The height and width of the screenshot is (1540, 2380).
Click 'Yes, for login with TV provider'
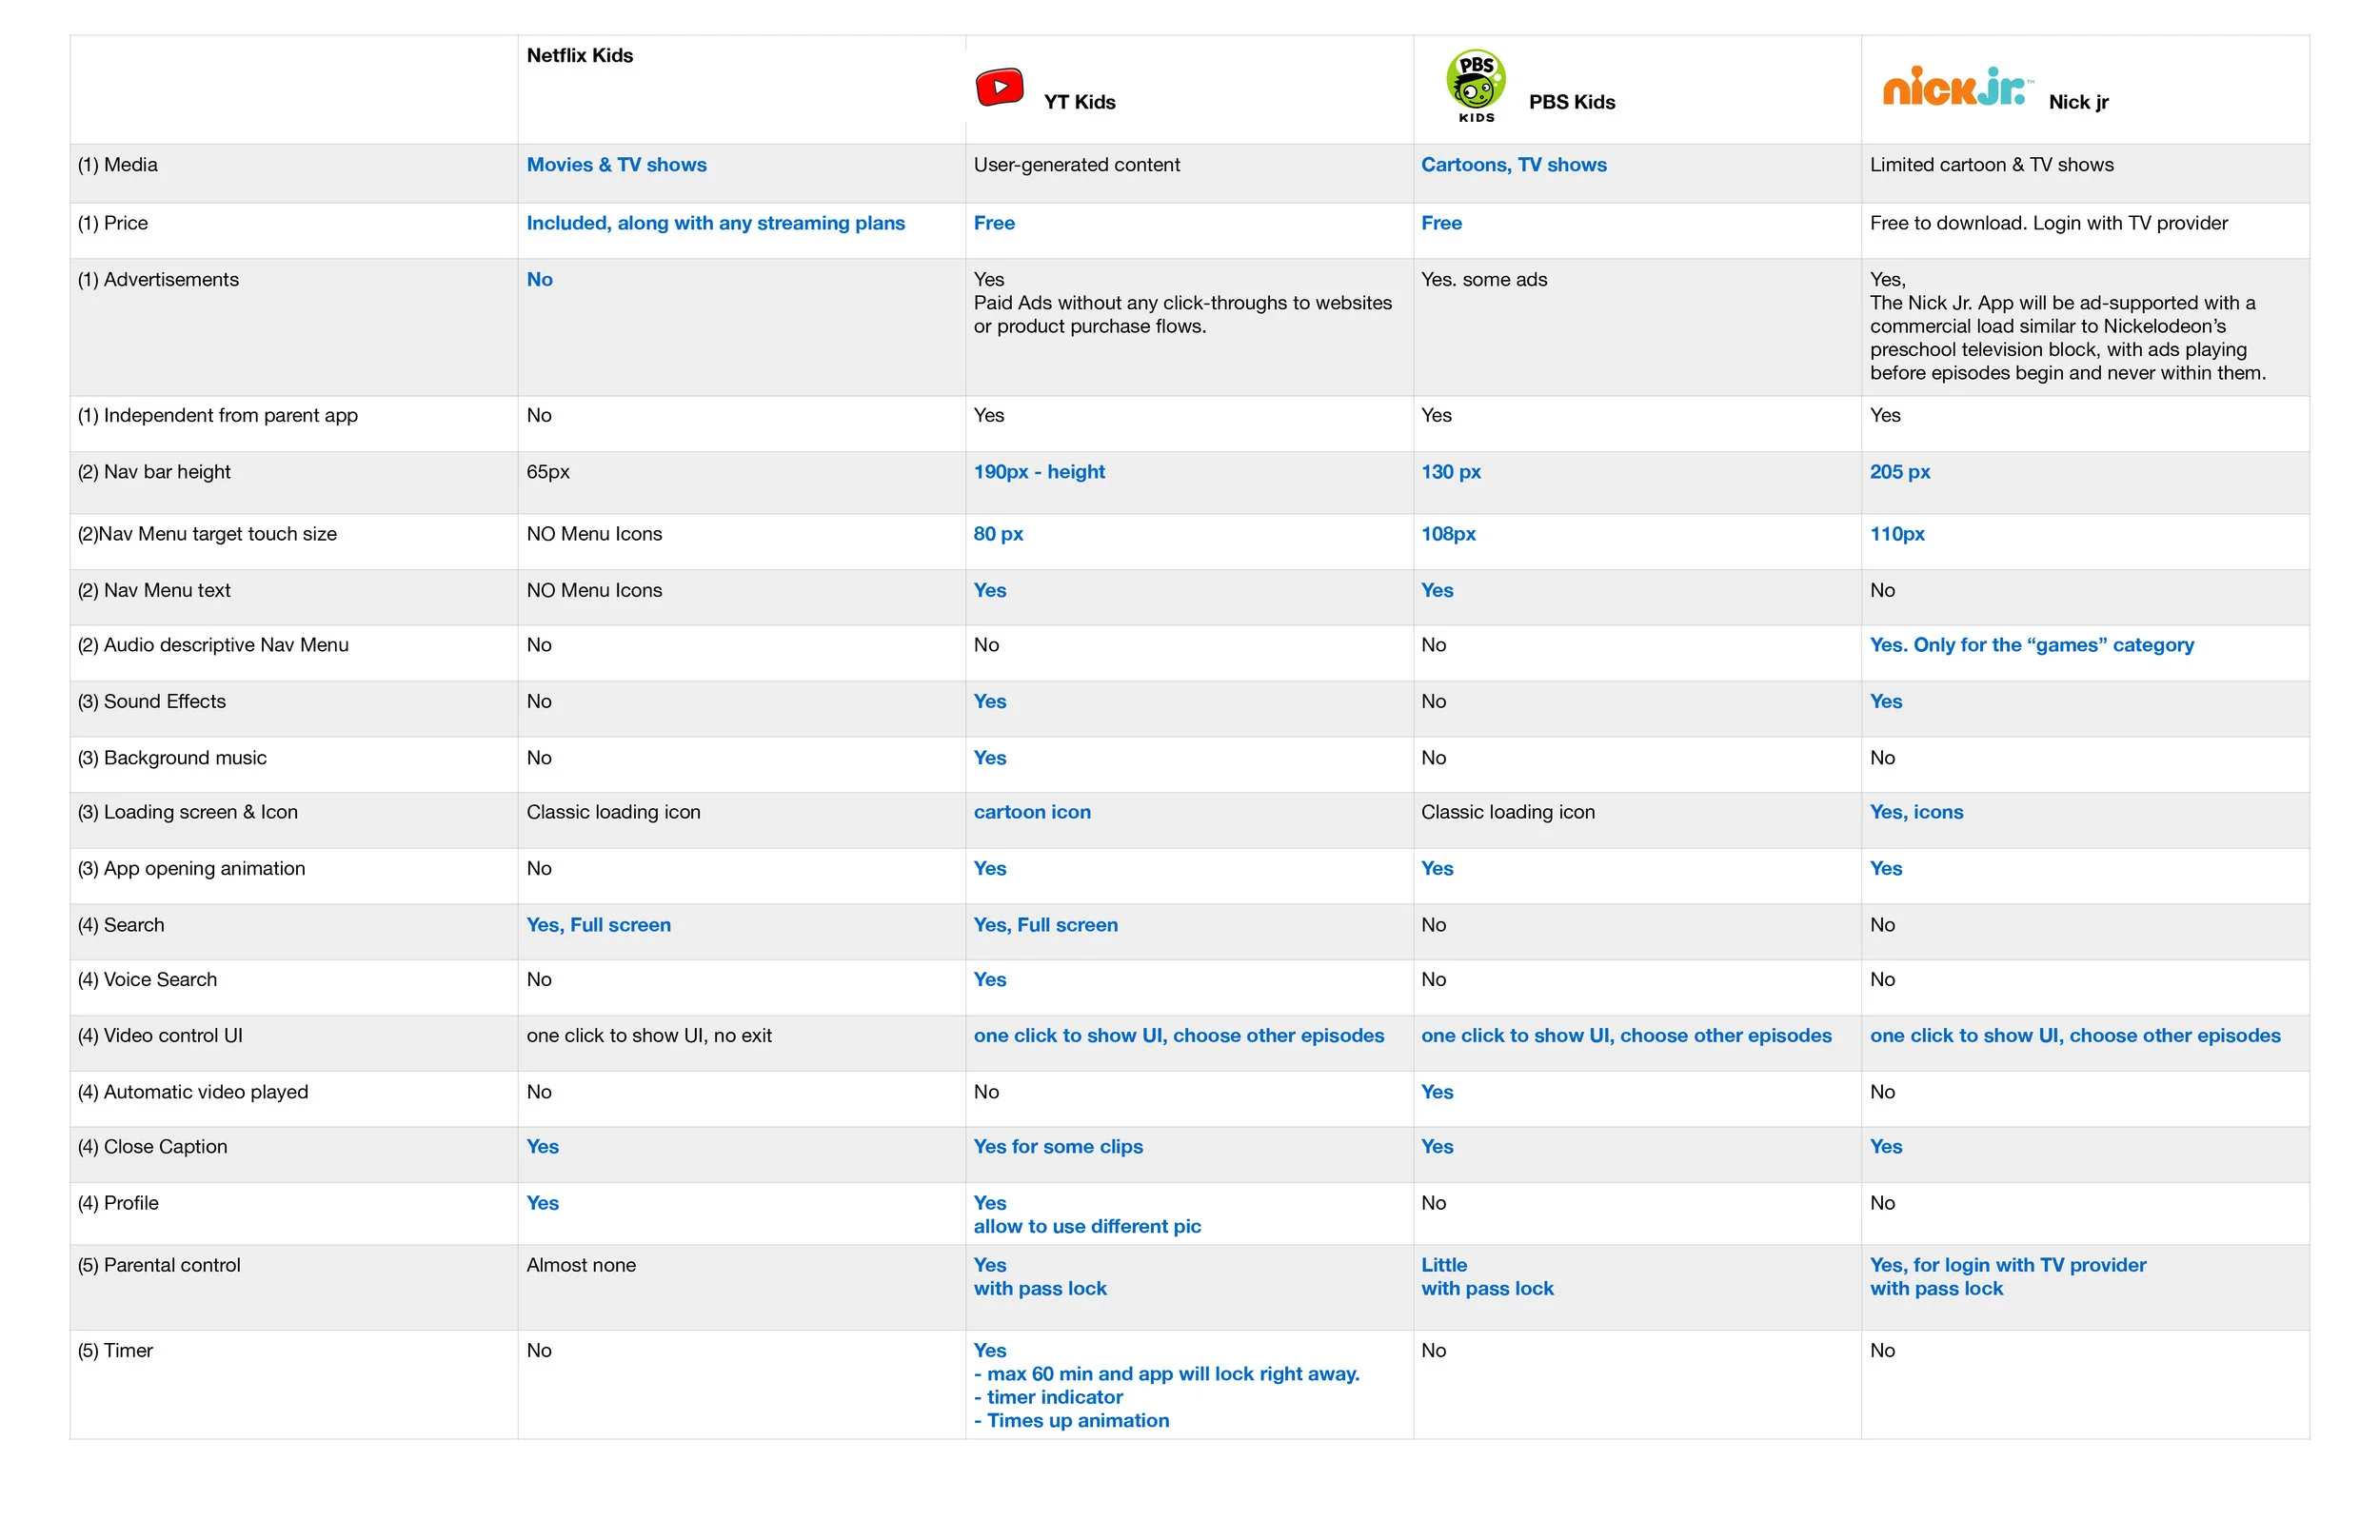2008,1265
